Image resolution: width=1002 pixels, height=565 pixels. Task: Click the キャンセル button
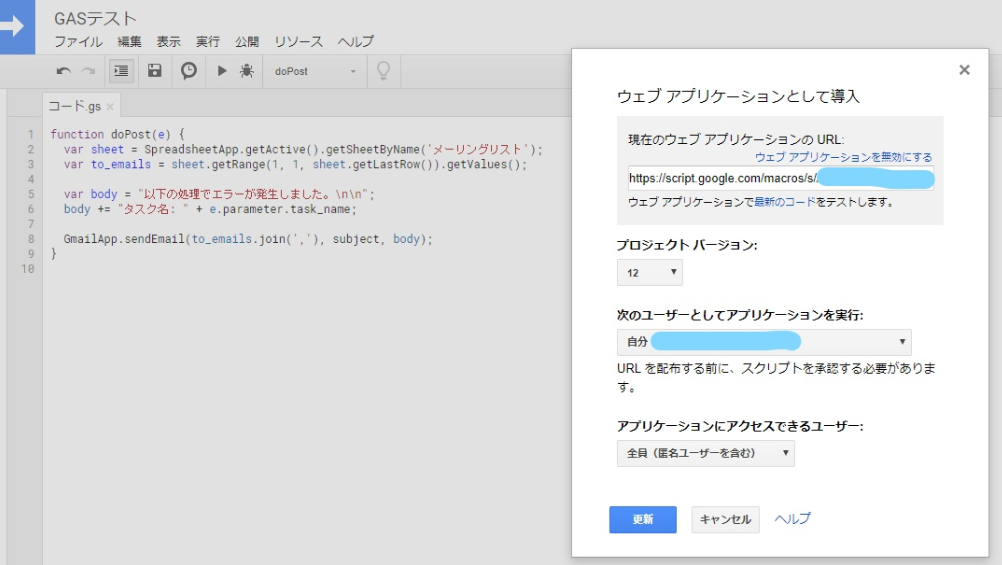tap(725, 520)
